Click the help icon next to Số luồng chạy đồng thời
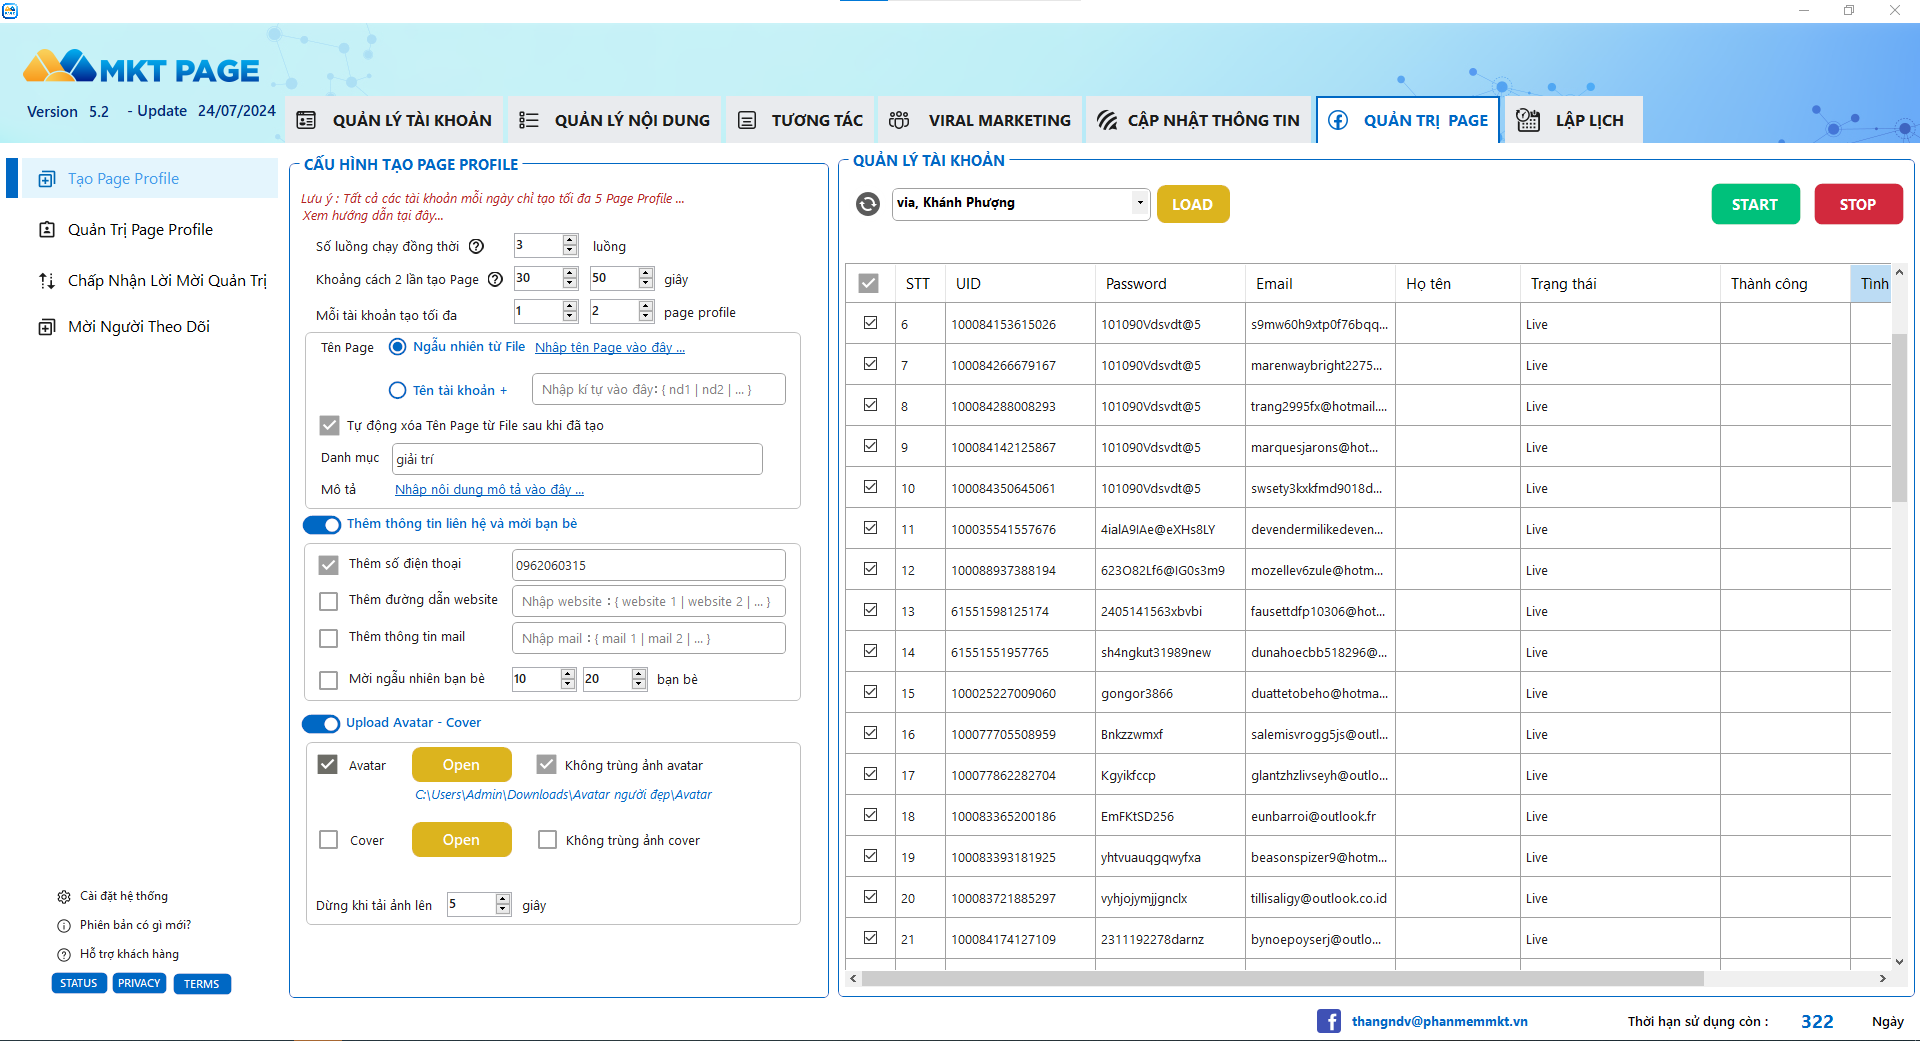This screenshot has height=1041, width=1920. [x=477, y=247]
